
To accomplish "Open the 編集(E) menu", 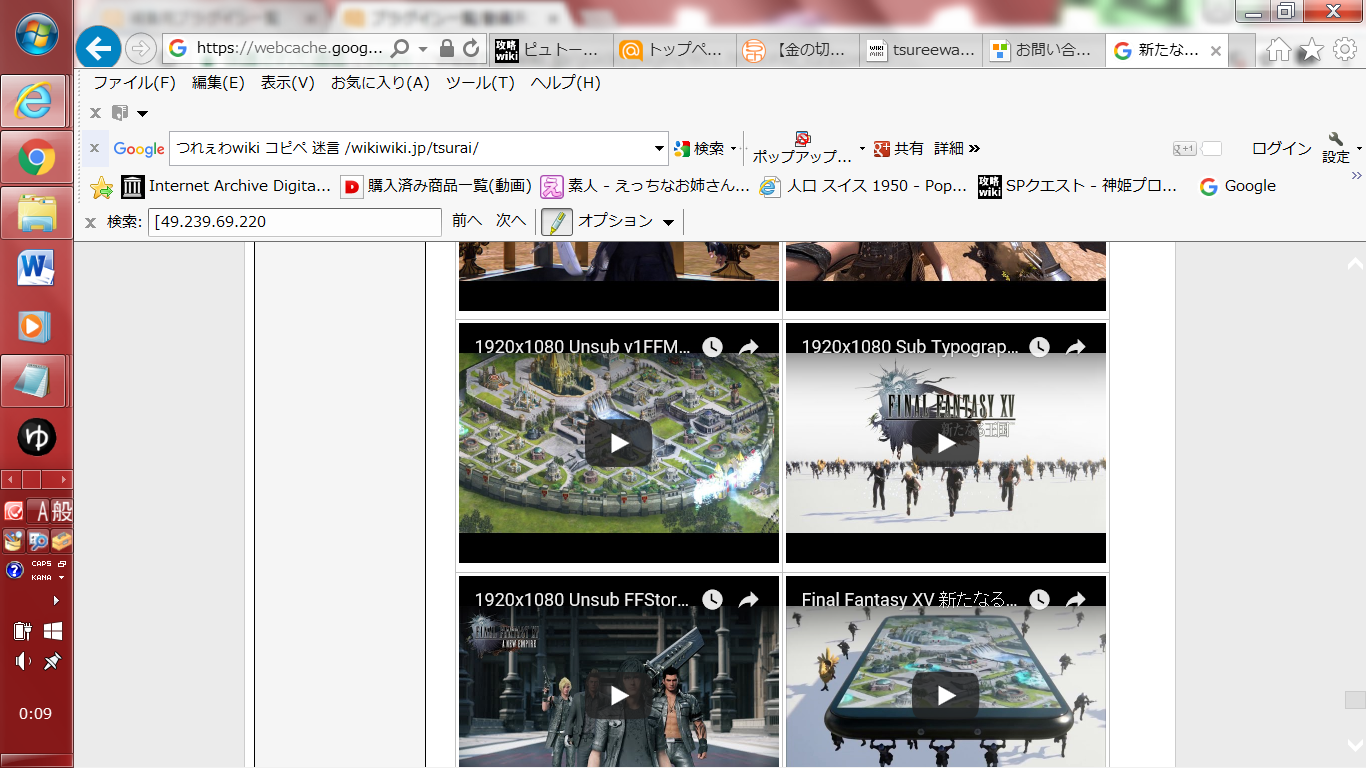I will click(x=218, y=83).
